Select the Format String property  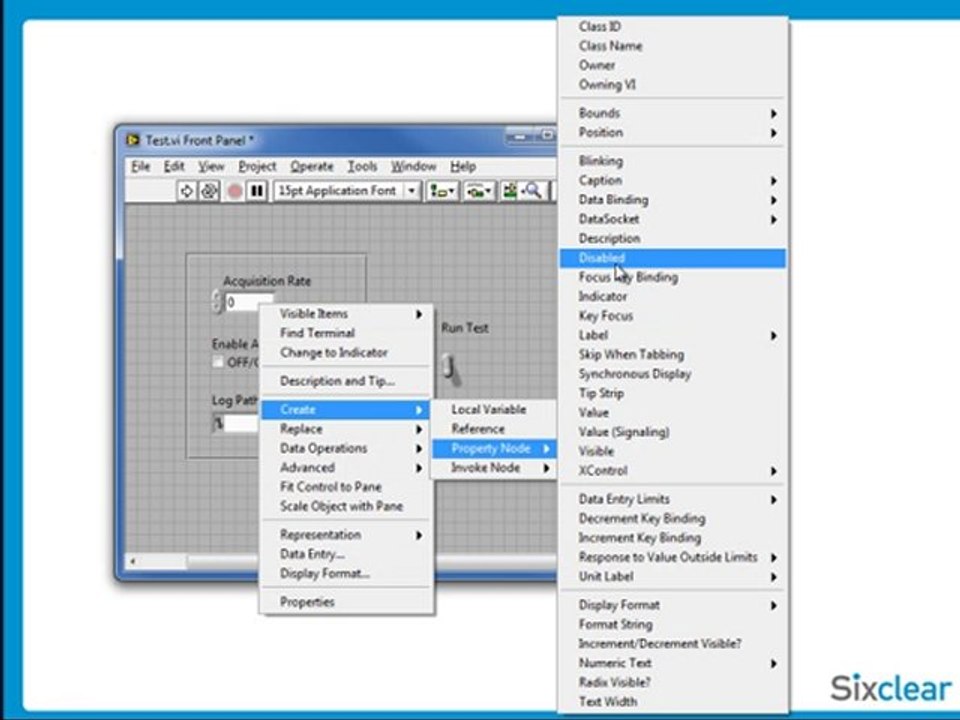(x=673, y=624)
